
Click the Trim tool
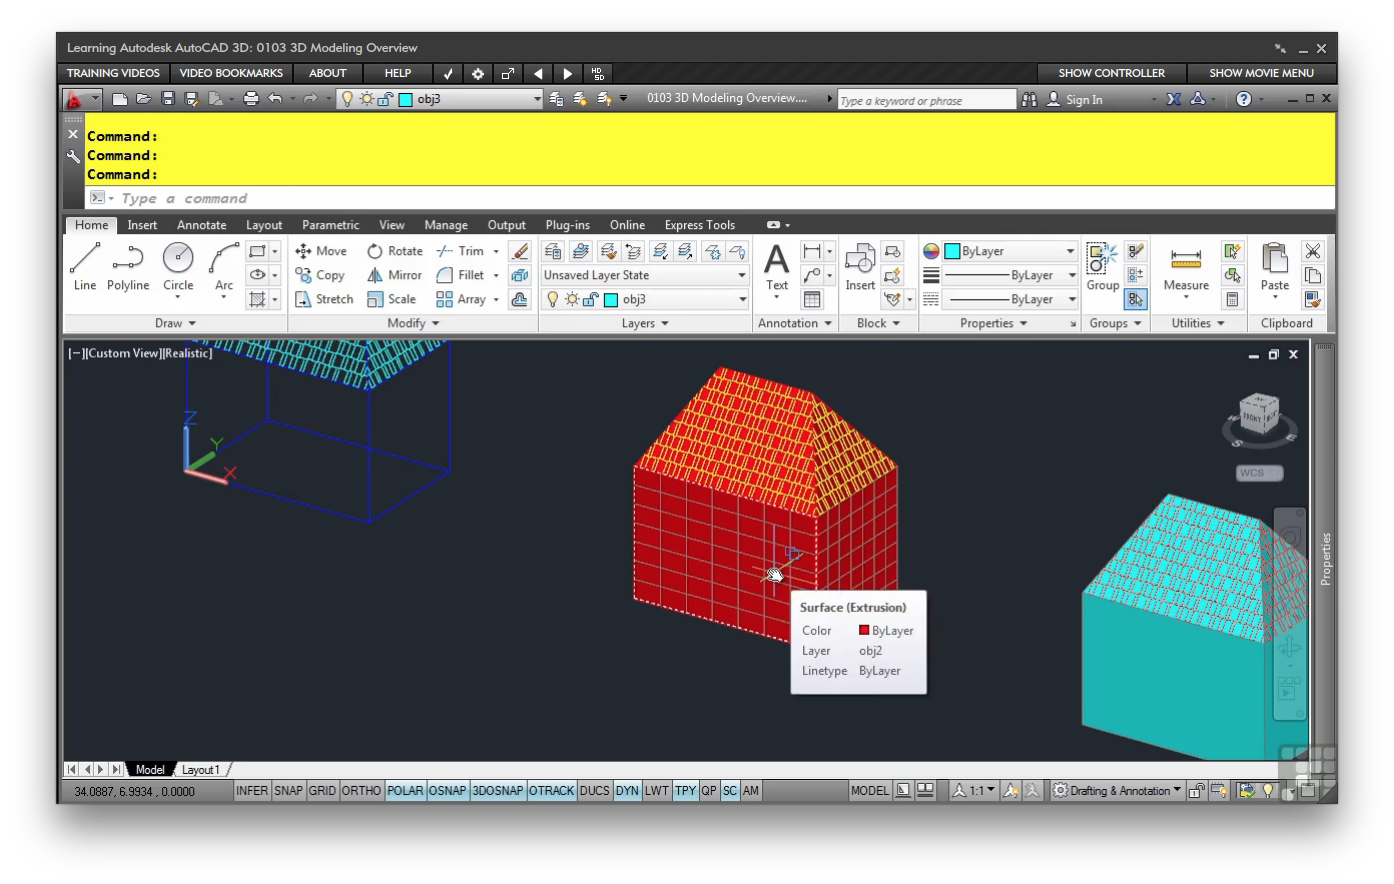[460, 251]
